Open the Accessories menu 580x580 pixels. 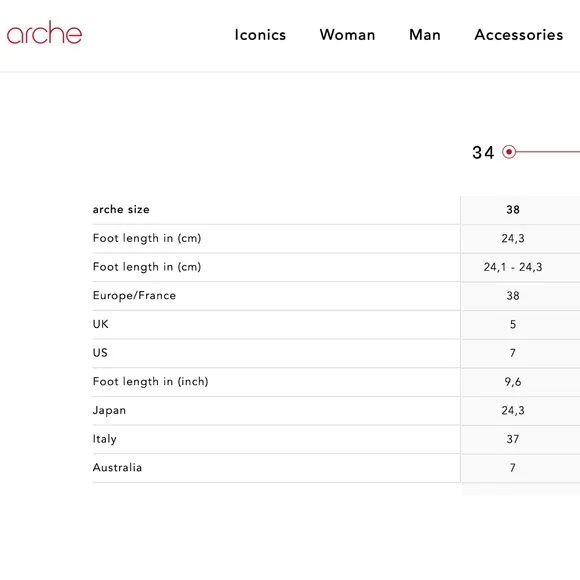(519, 35)
